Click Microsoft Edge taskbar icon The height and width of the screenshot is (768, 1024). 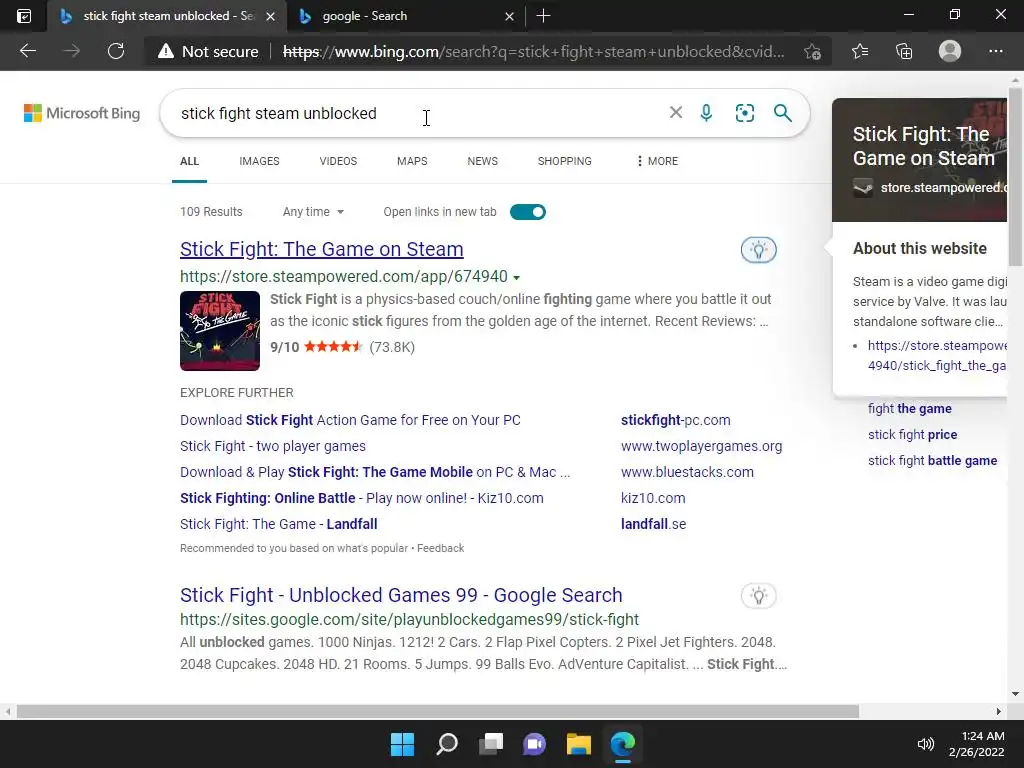coord(623,744)
